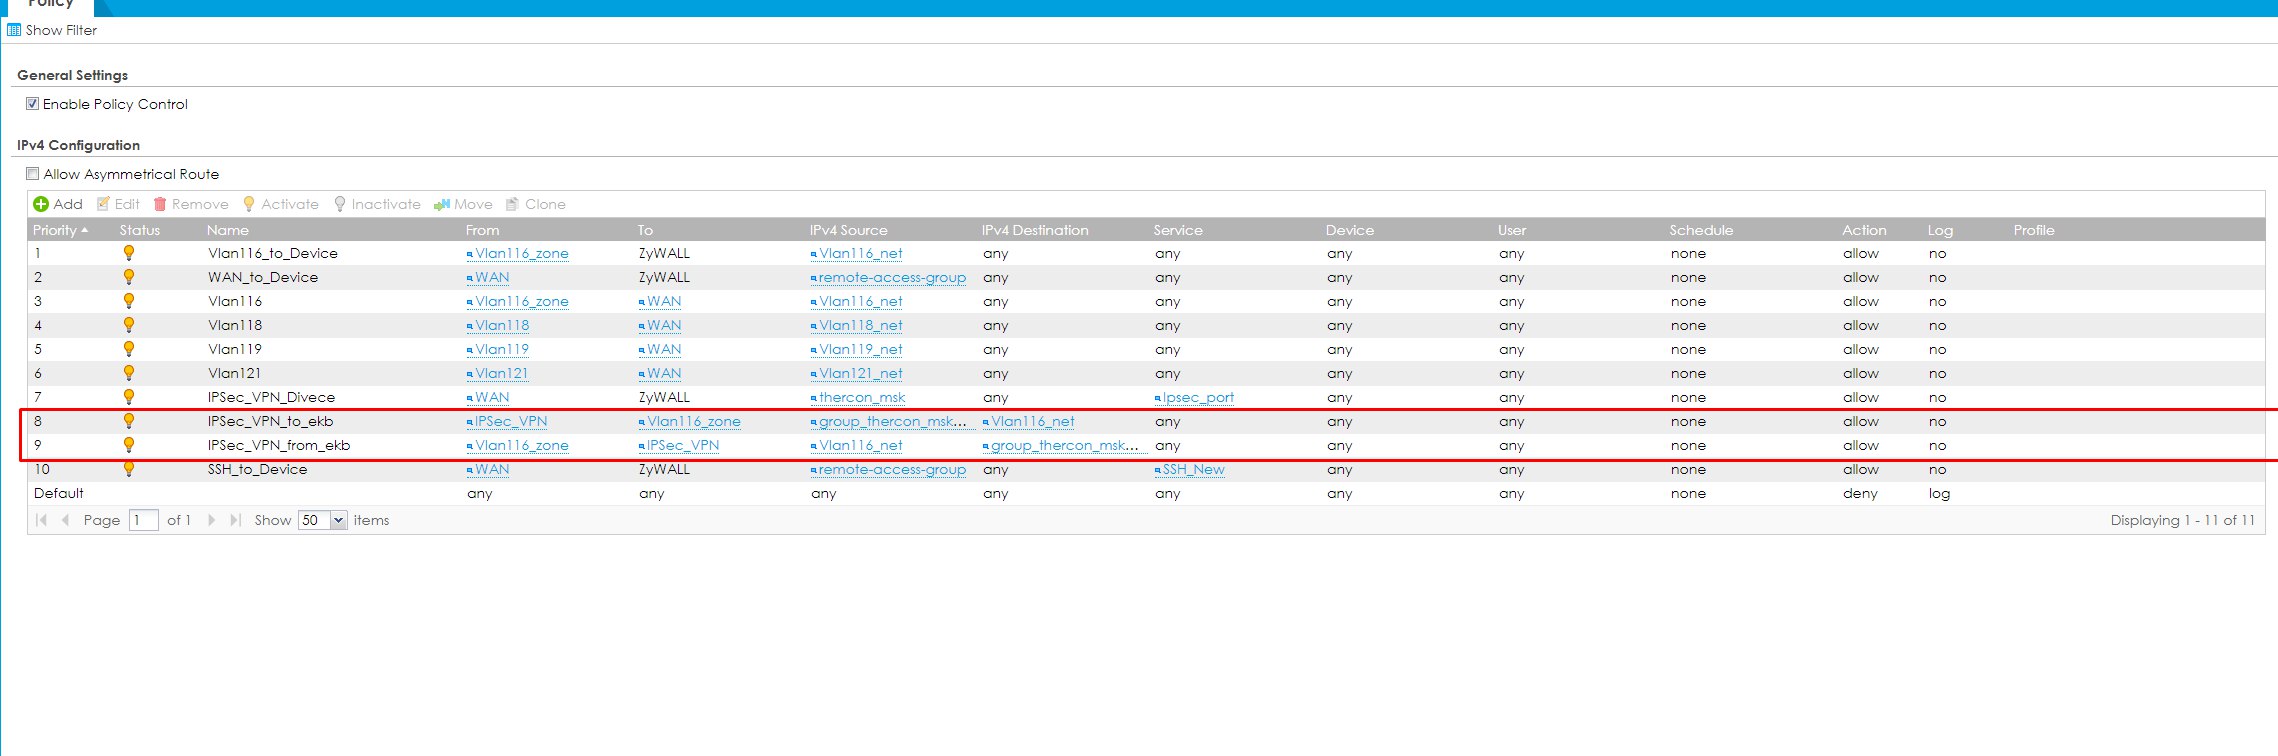This screenshot has width=2278, height=756.
Task: Toggle status bulb for SSH_to_Device rule
Action: point(129,469)
